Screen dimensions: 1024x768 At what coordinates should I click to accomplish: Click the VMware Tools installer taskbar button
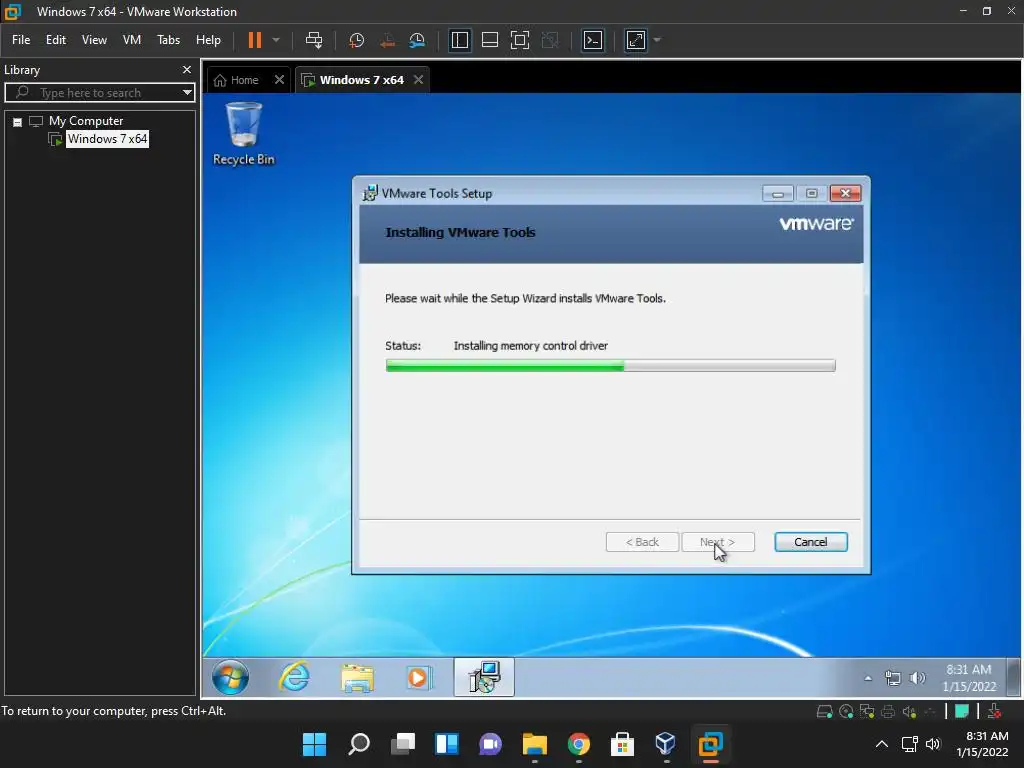[484, 677]
